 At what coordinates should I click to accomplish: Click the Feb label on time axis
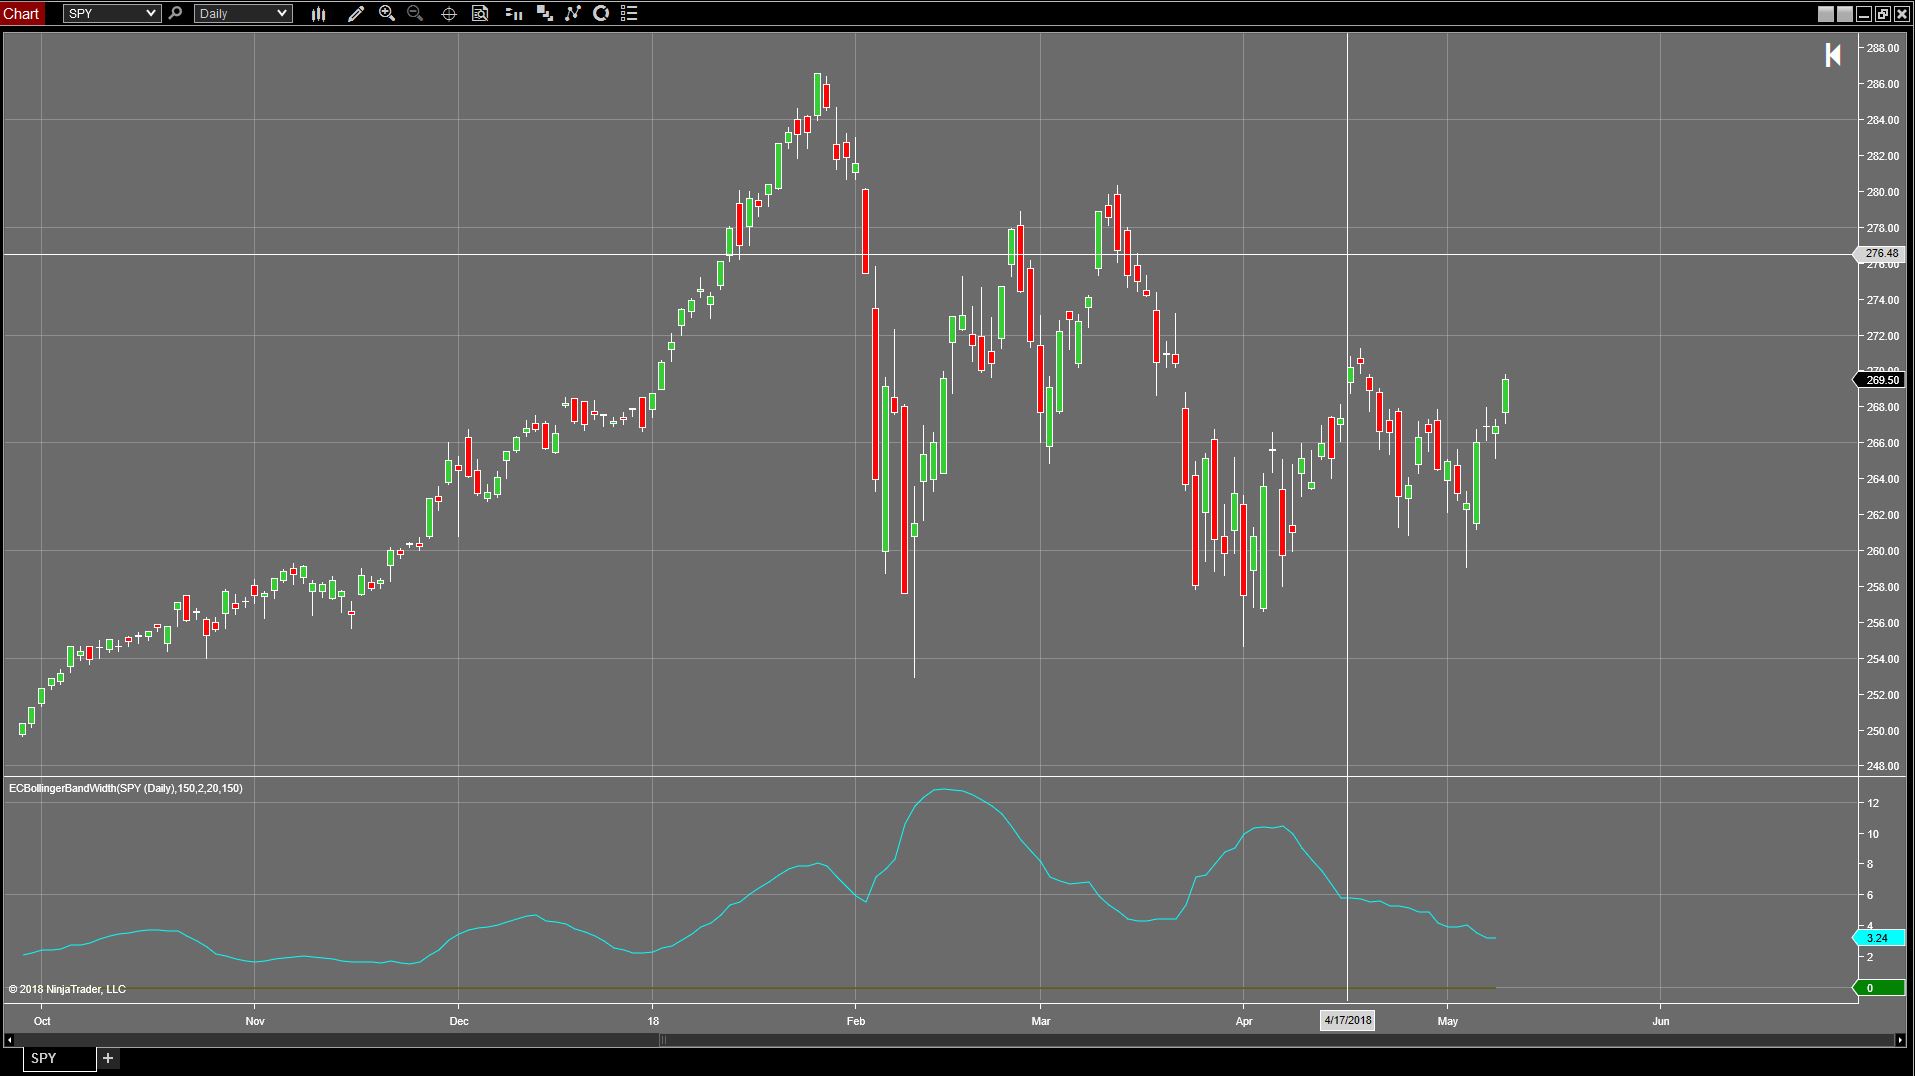click(855, 1021)
